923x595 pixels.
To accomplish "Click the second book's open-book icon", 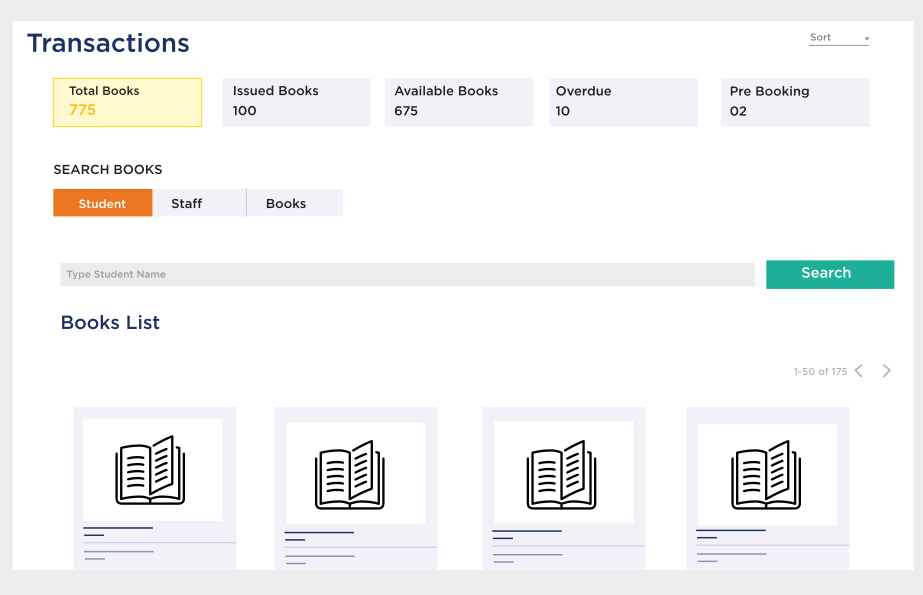I will click(x=350, y=474).
